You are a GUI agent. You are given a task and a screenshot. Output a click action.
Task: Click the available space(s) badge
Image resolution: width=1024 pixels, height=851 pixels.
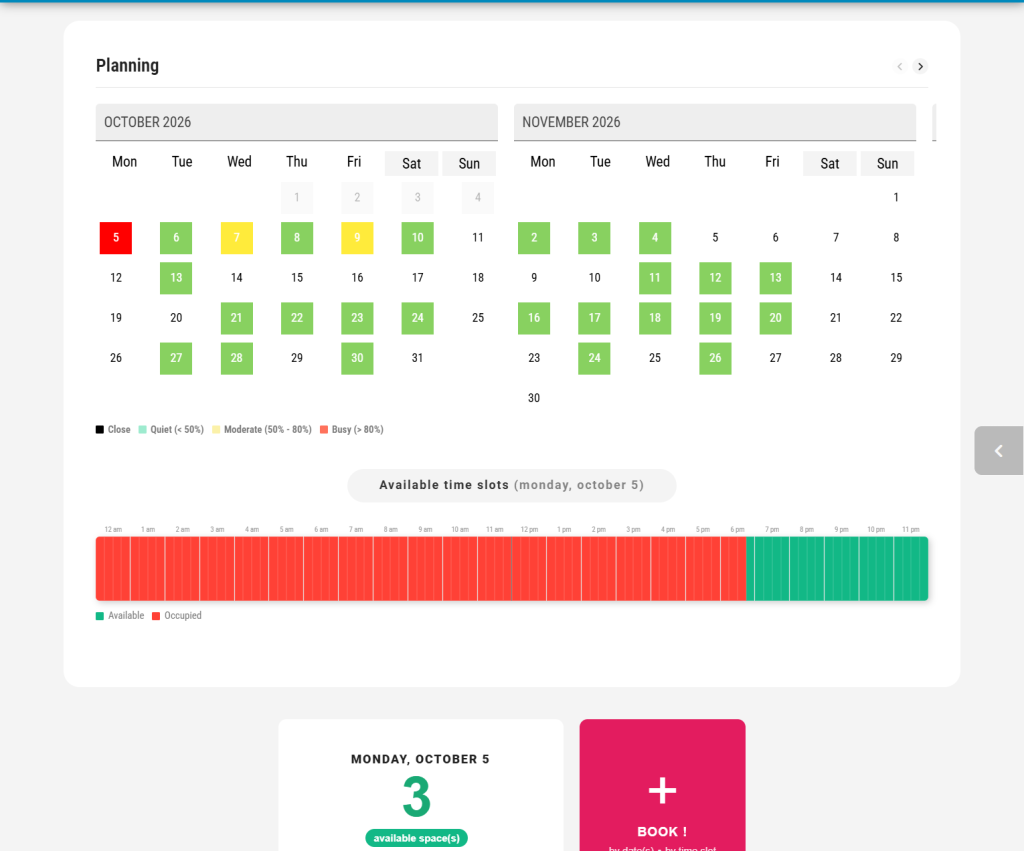tap(416, 838)
